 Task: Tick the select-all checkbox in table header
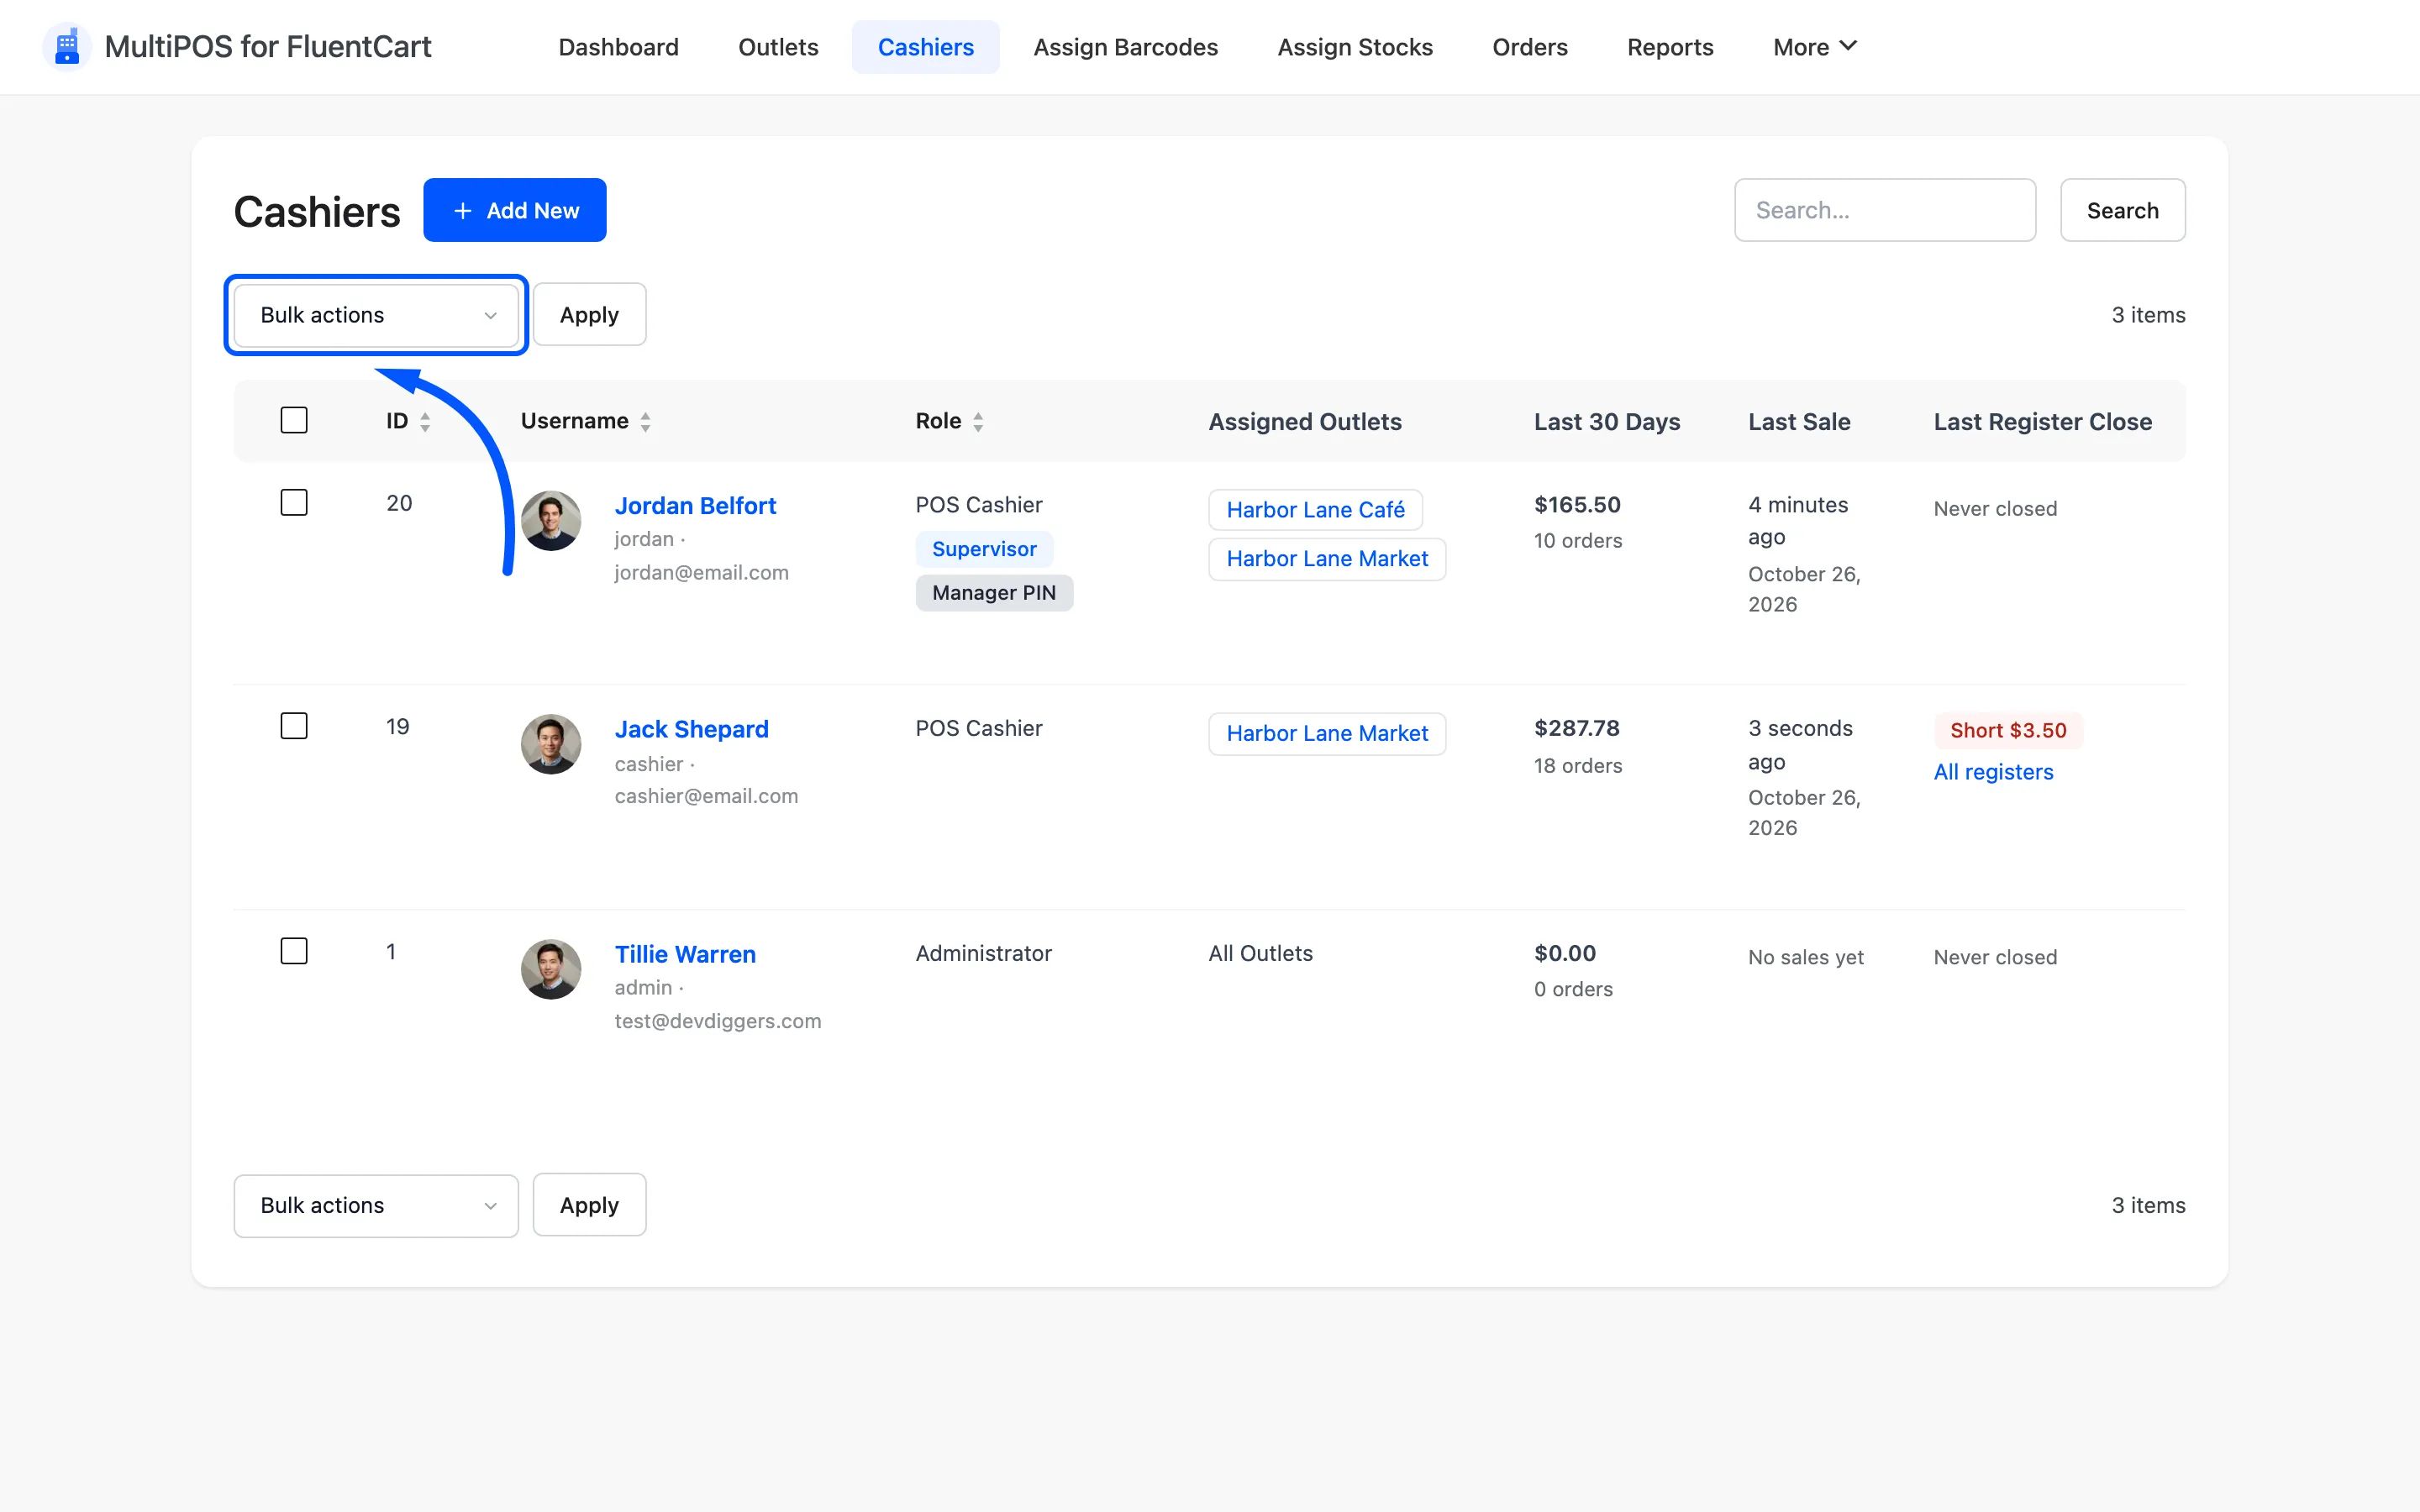(294, 420)
